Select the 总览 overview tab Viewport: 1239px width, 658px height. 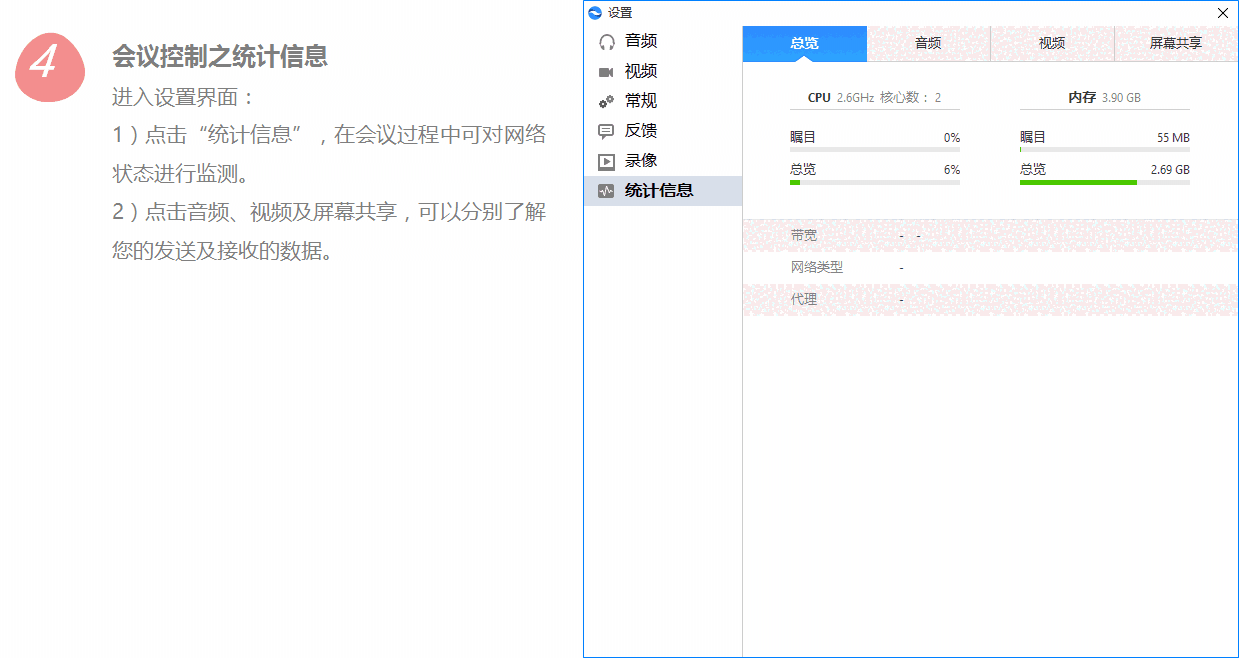tap(804, 44)
